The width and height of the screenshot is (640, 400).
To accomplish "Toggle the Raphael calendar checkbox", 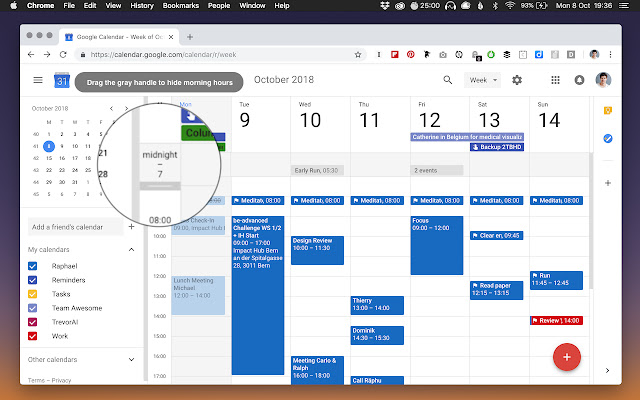I will point(33,266).
